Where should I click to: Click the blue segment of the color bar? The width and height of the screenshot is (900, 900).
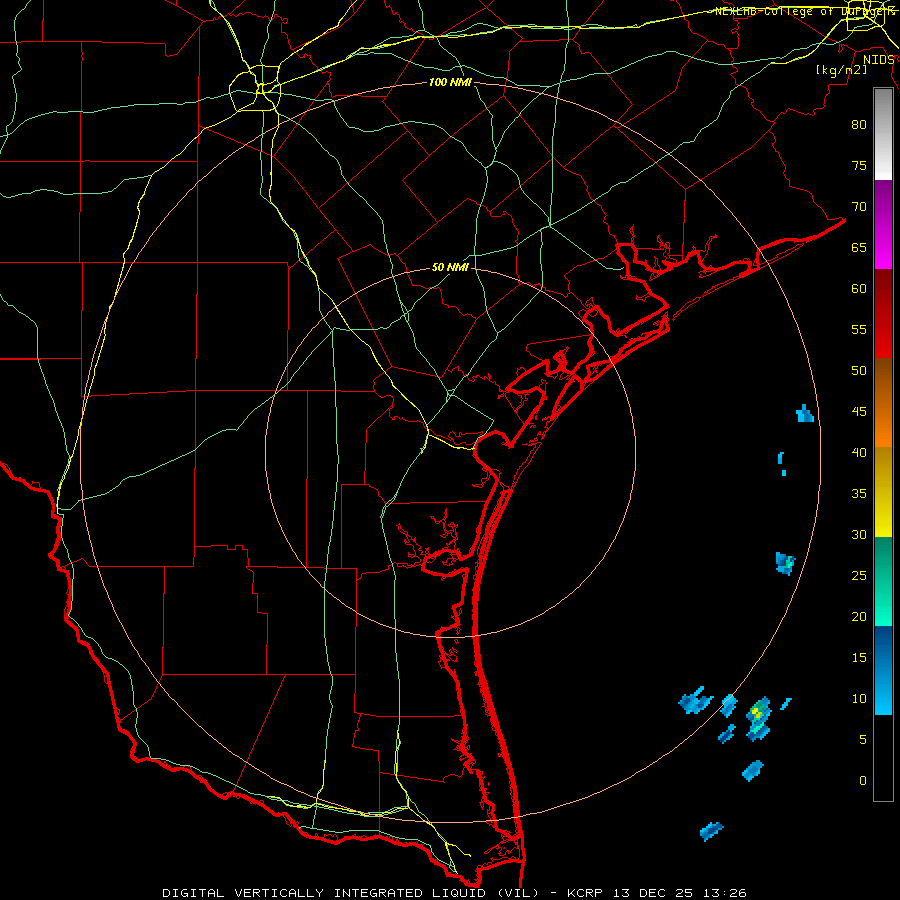(x=883, y=670)
